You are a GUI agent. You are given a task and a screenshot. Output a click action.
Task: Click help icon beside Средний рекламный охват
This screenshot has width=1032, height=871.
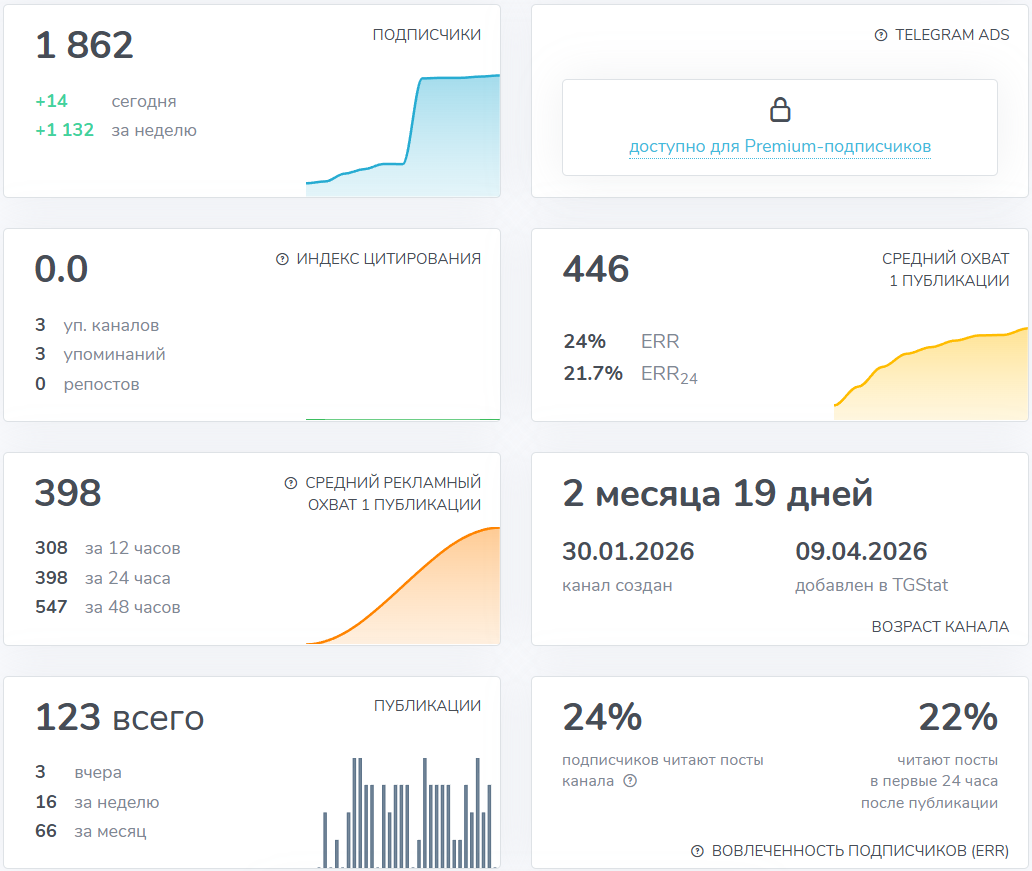tap(292, 483)
